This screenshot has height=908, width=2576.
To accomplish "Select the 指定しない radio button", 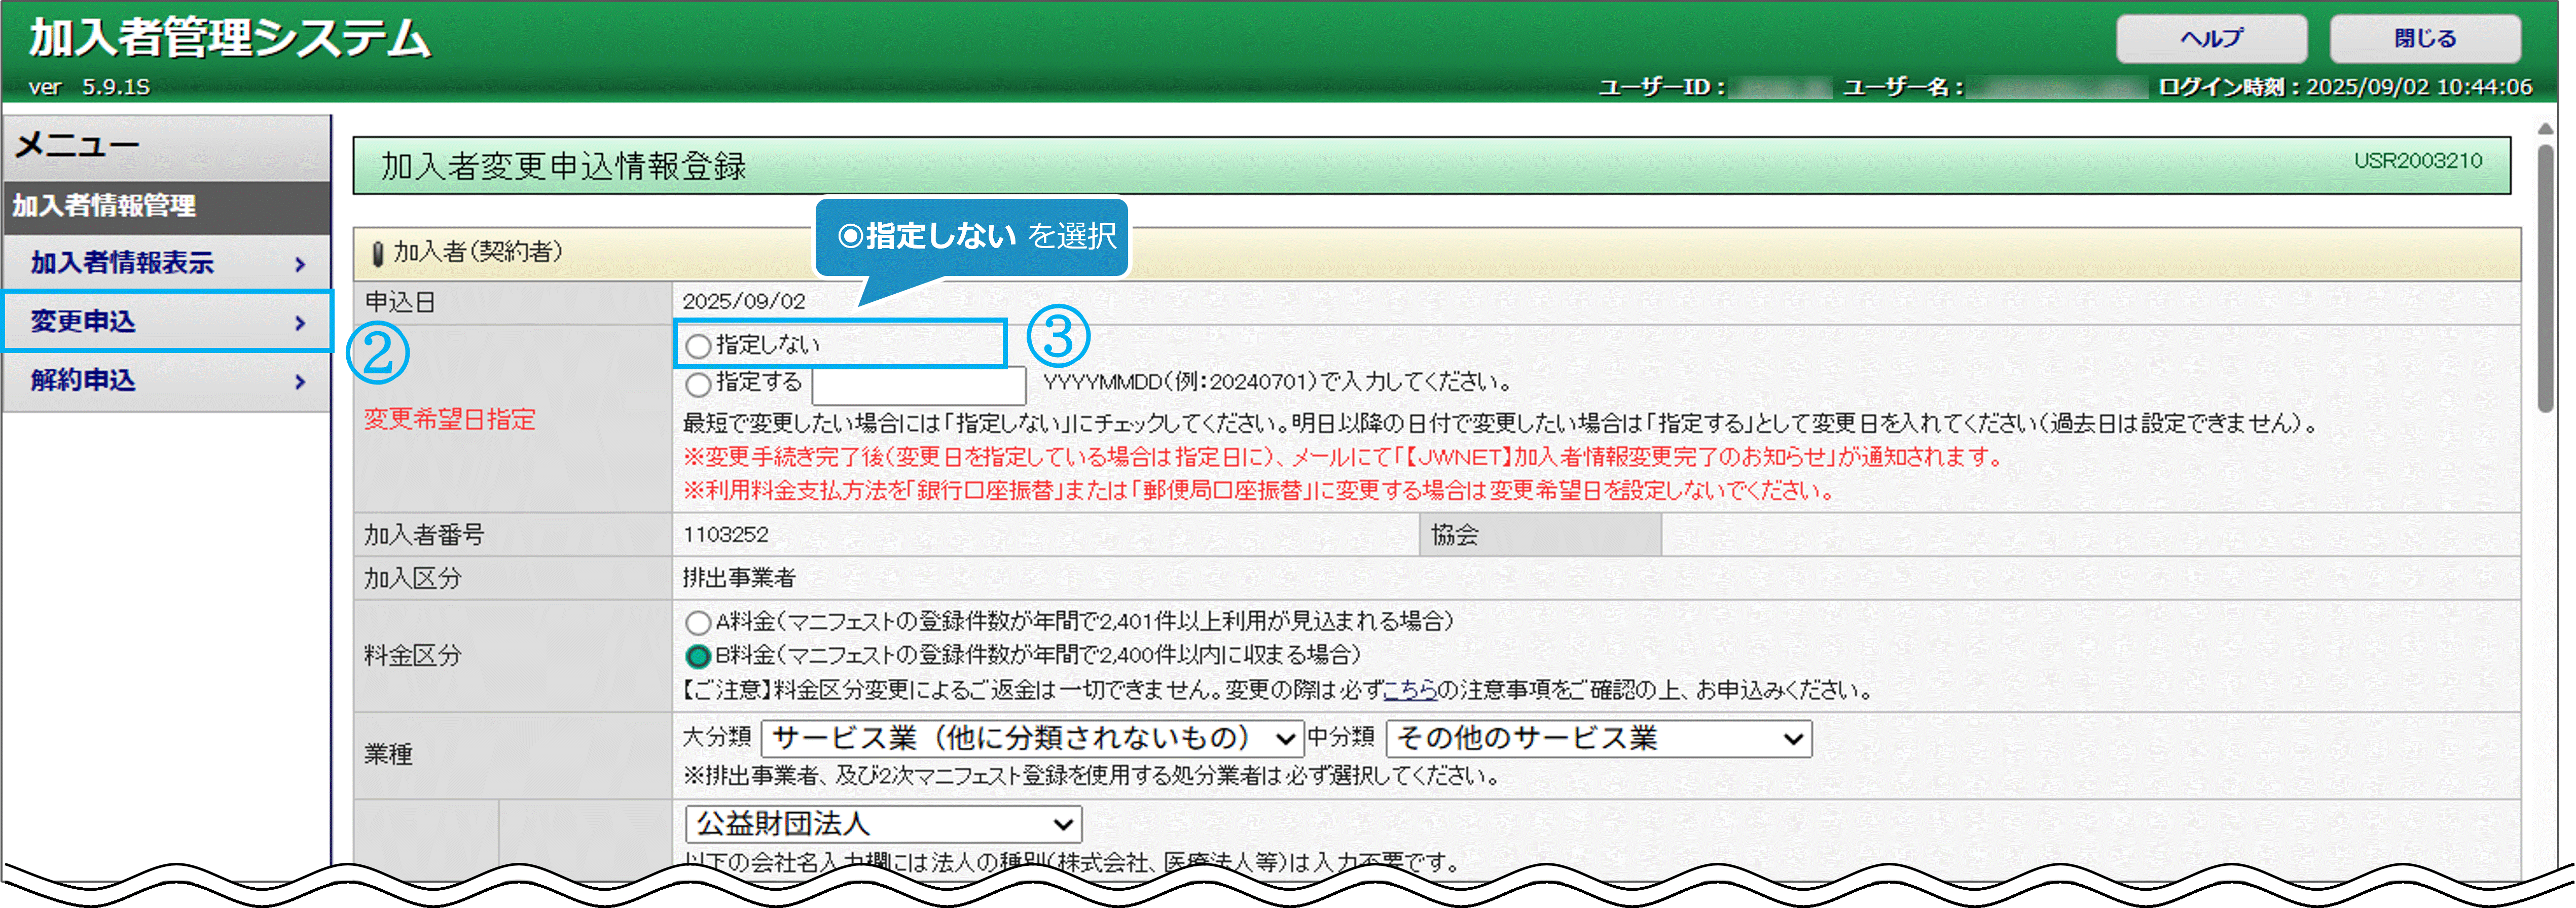I will 698,346.
